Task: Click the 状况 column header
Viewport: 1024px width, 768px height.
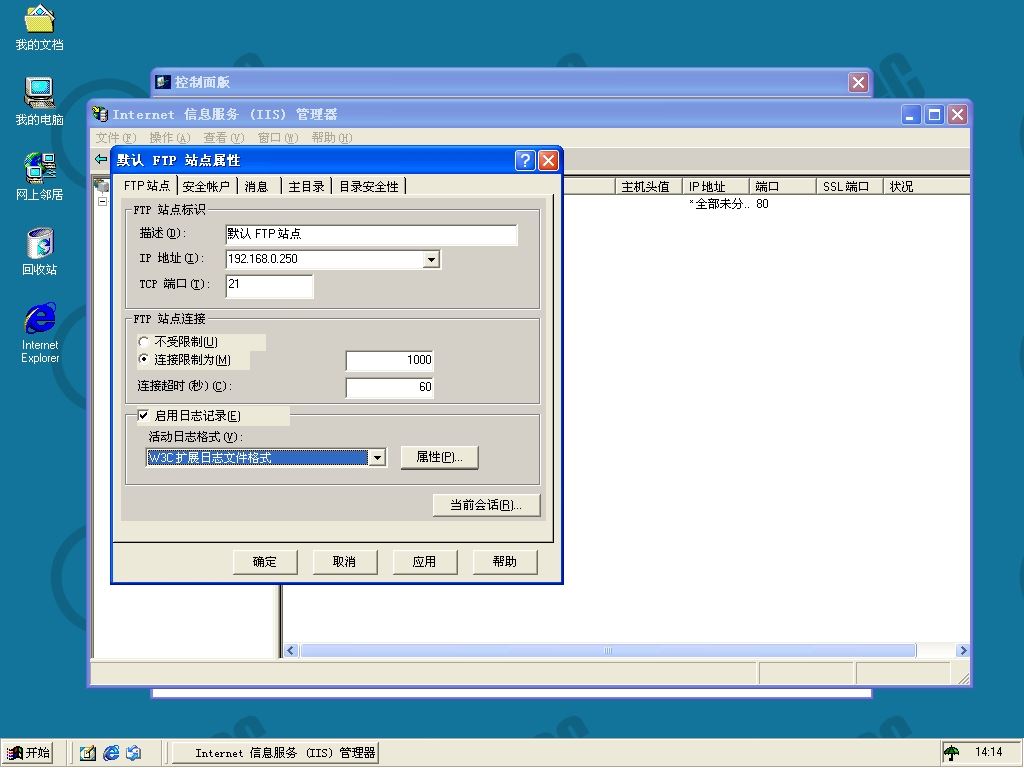Action: tap(926, 187)
